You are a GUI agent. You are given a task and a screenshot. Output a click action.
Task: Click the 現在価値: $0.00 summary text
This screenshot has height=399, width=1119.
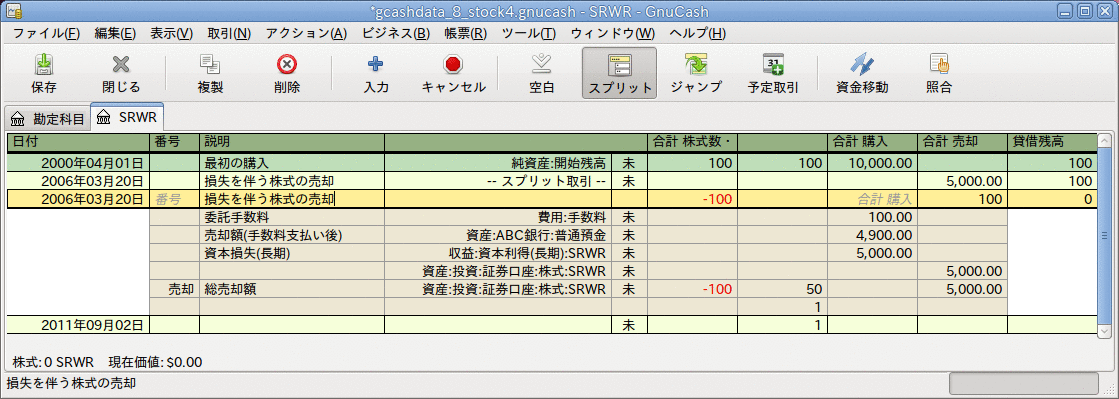[155, 362]
